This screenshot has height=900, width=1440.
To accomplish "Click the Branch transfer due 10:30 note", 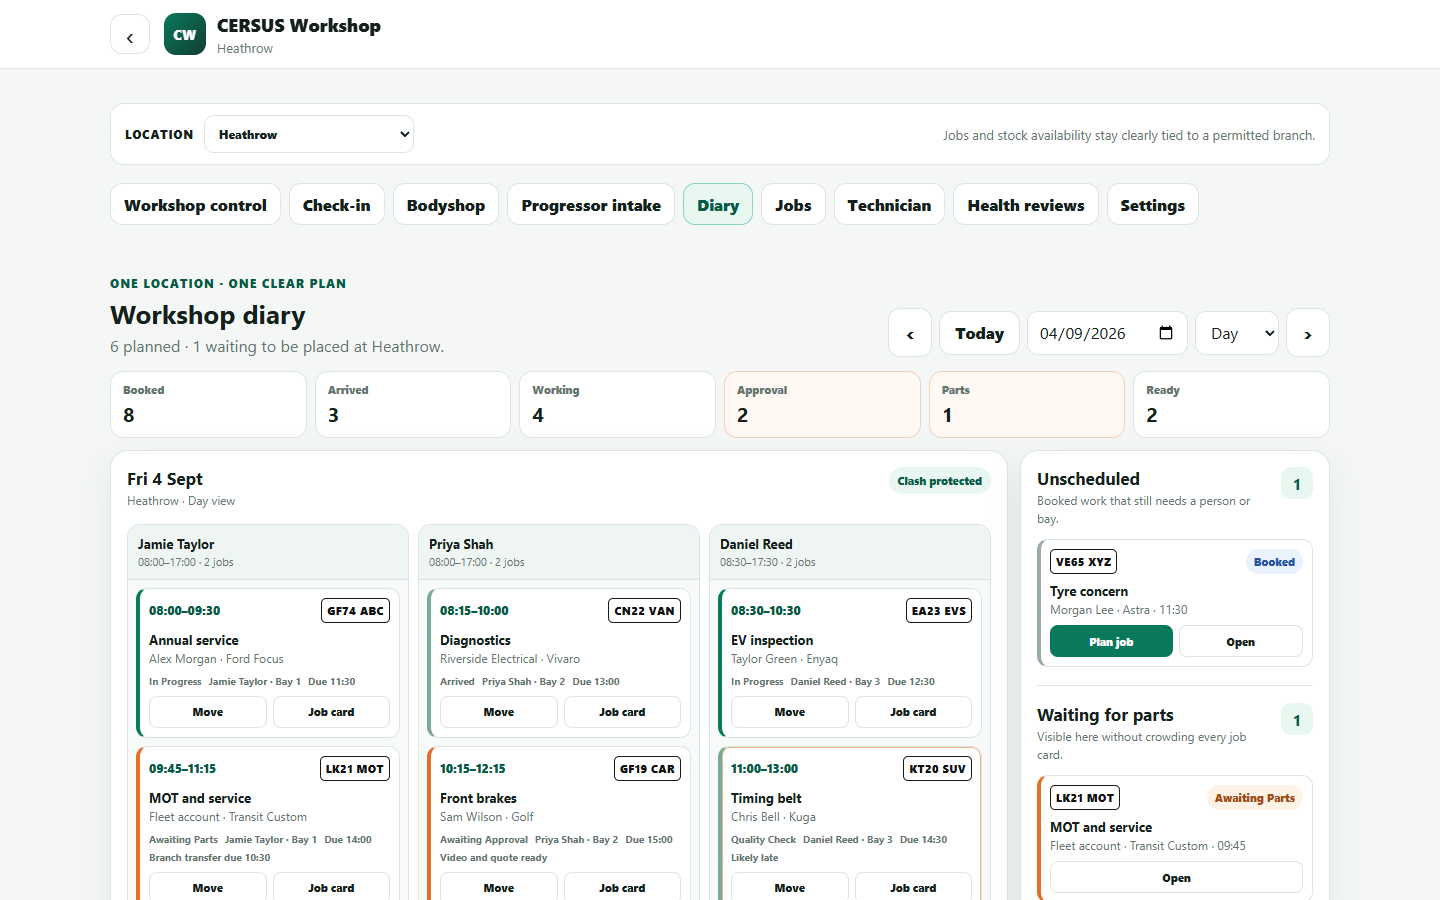I will [x=210, y=858].
